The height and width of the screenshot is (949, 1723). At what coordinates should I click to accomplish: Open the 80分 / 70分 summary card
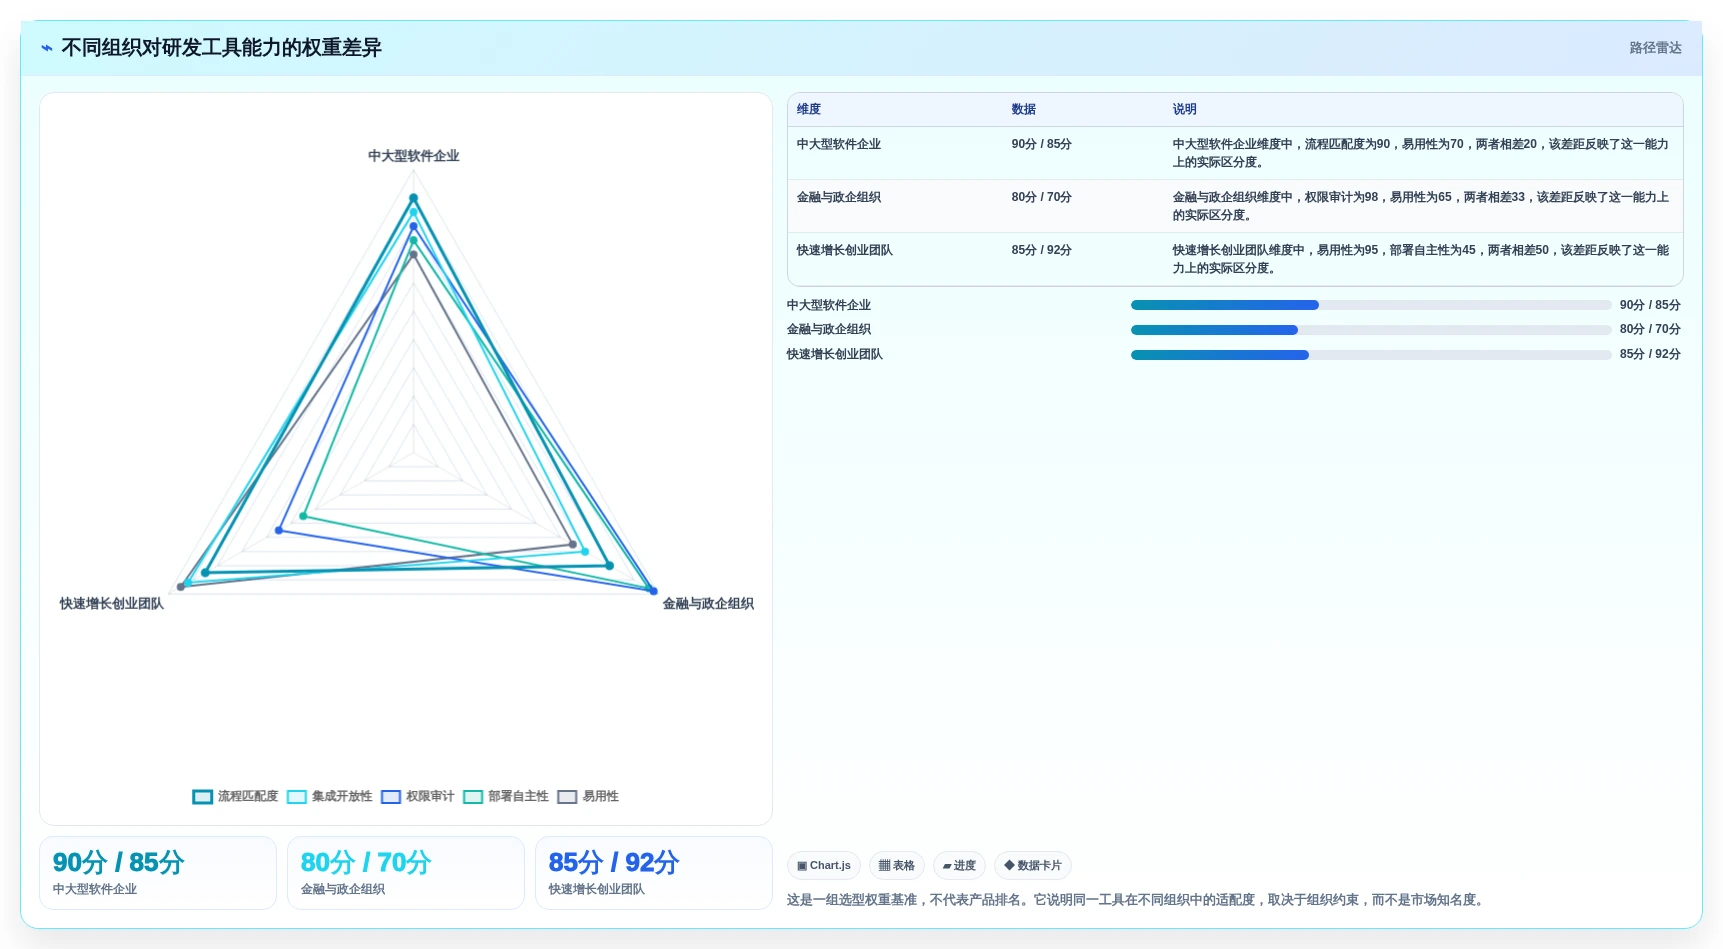click(x=406, y=873)
